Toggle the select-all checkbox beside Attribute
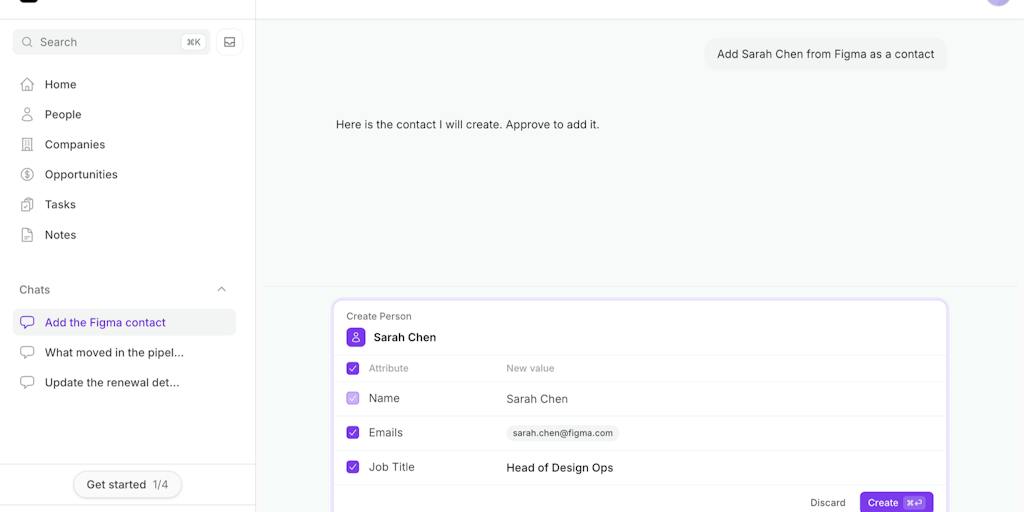The image size is (1024, 512). pyautogui.click(x=353, y=368)
